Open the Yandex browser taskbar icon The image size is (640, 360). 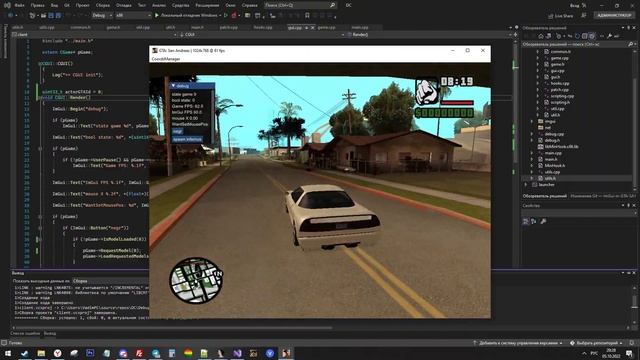point(58,353)
